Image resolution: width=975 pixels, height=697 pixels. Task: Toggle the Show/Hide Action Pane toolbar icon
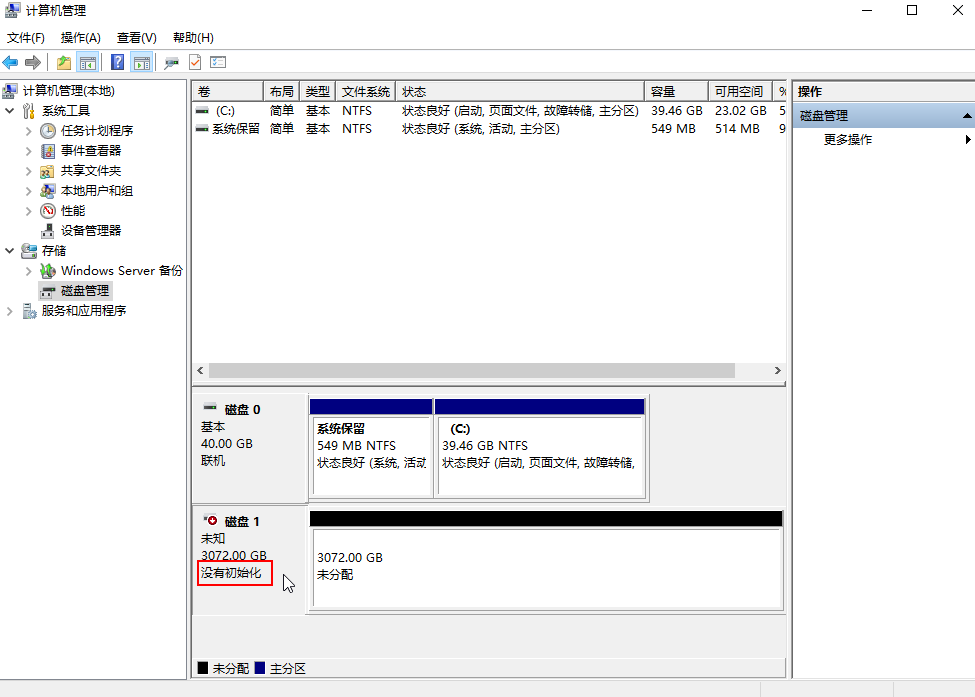142,62
